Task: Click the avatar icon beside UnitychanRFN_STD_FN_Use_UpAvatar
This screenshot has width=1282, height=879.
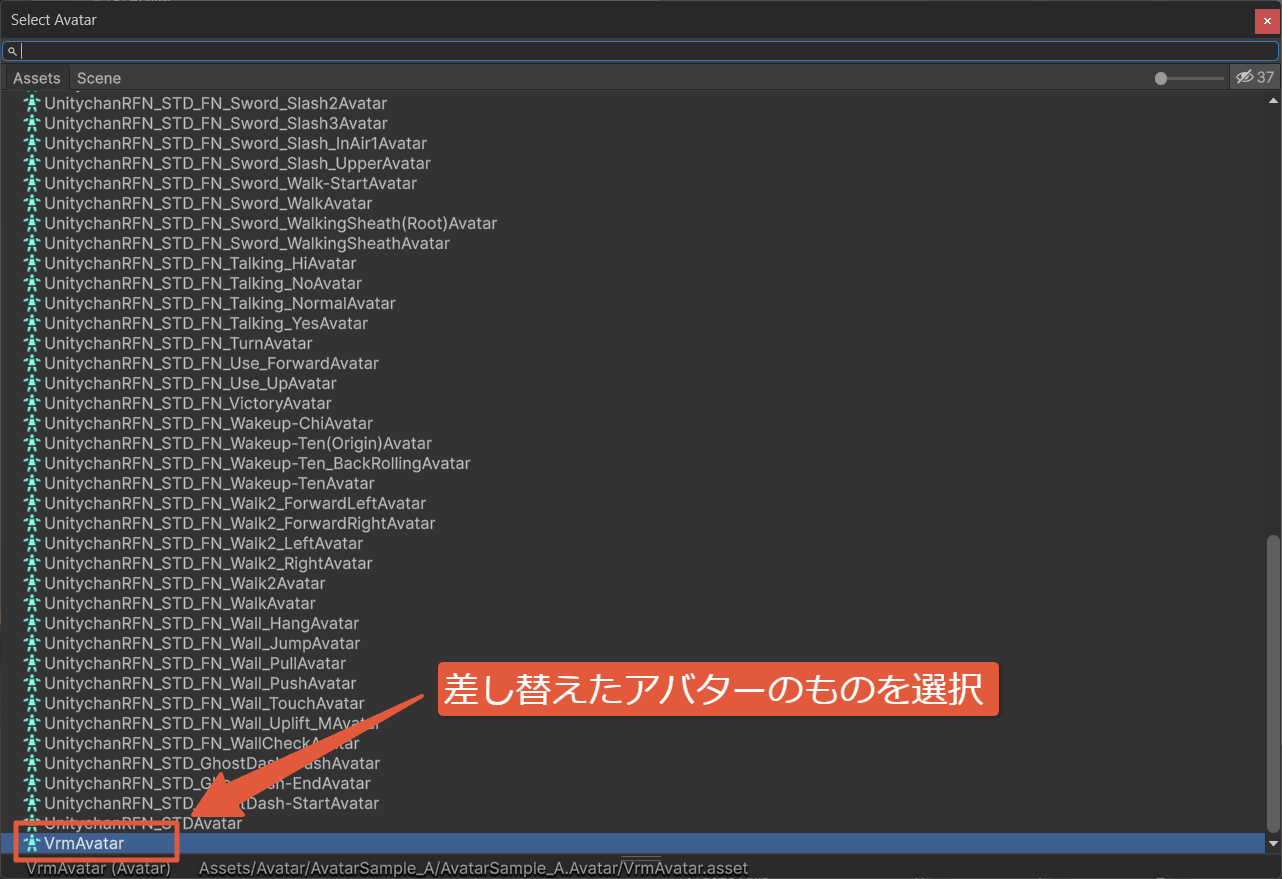Action: click(32, 383)
